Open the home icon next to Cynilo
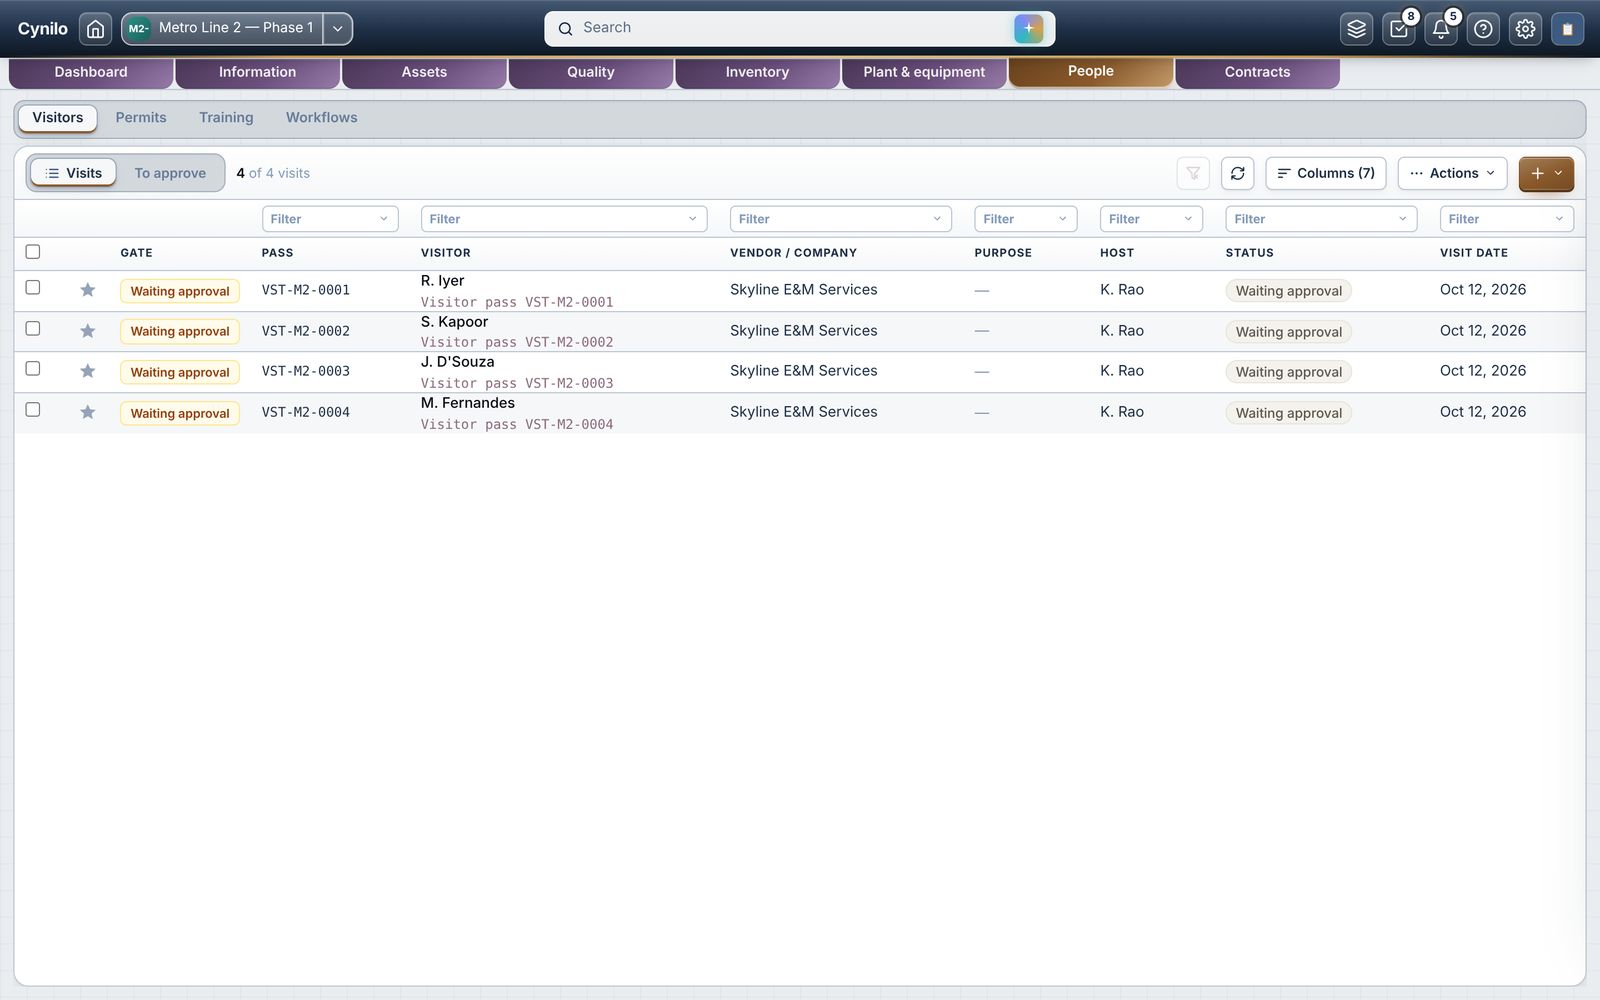Viewport: 1600px width, 1000px height. pyautogui.click(x=95, y=29)
